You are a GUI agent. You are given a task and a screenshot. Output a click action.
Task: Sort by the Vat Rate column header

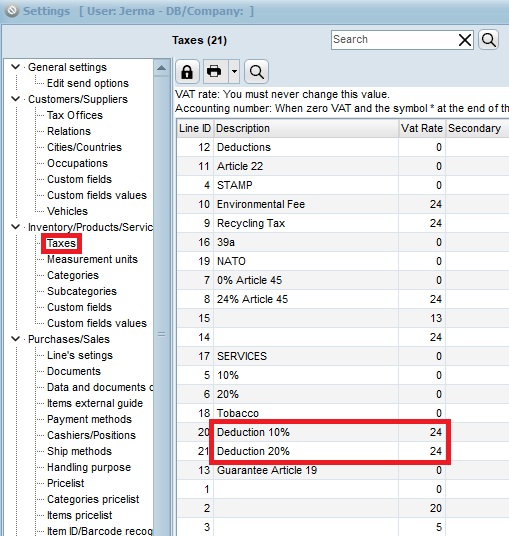422,128
